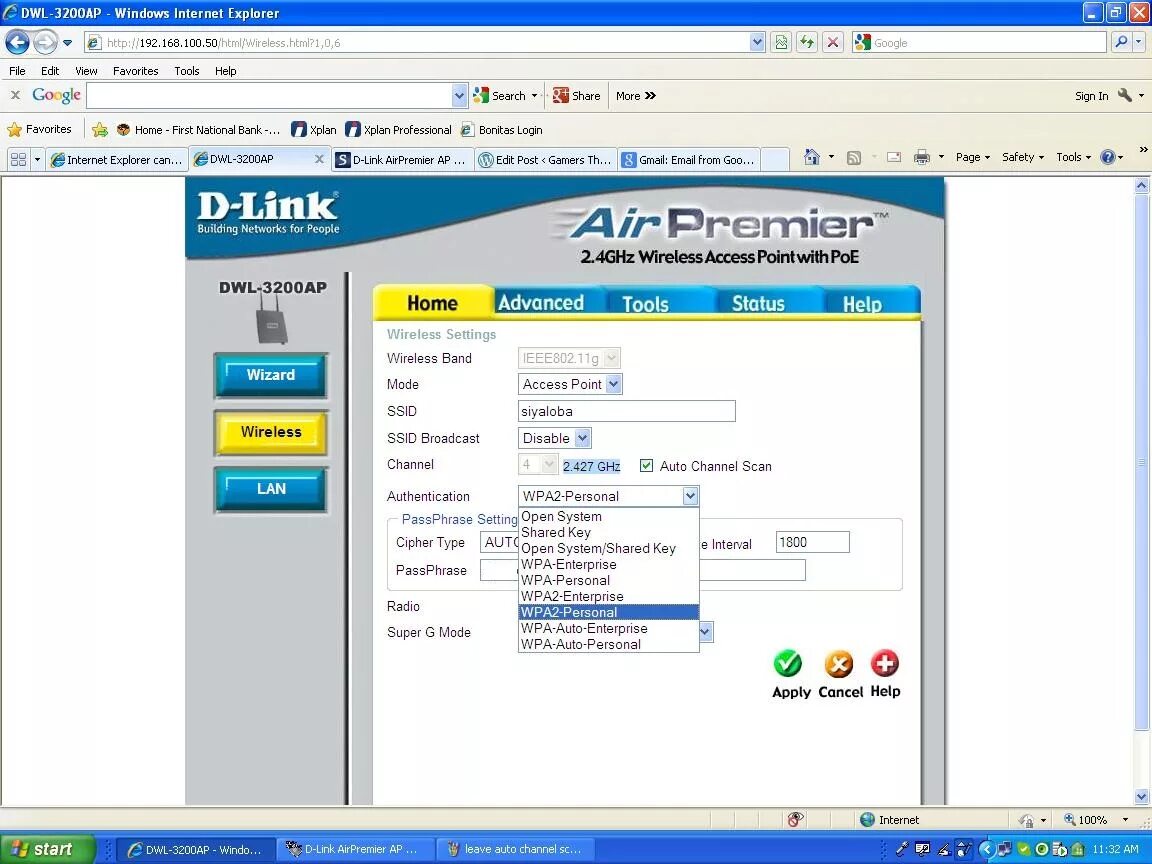Click the Refresh page icon
Screen dimensions: 1152x864
pos(807,43)
